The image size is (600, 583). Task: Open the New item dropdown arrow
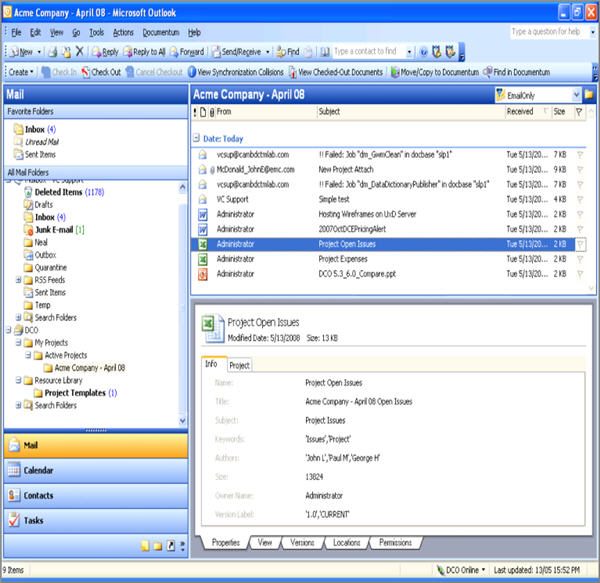click(39, 52)
